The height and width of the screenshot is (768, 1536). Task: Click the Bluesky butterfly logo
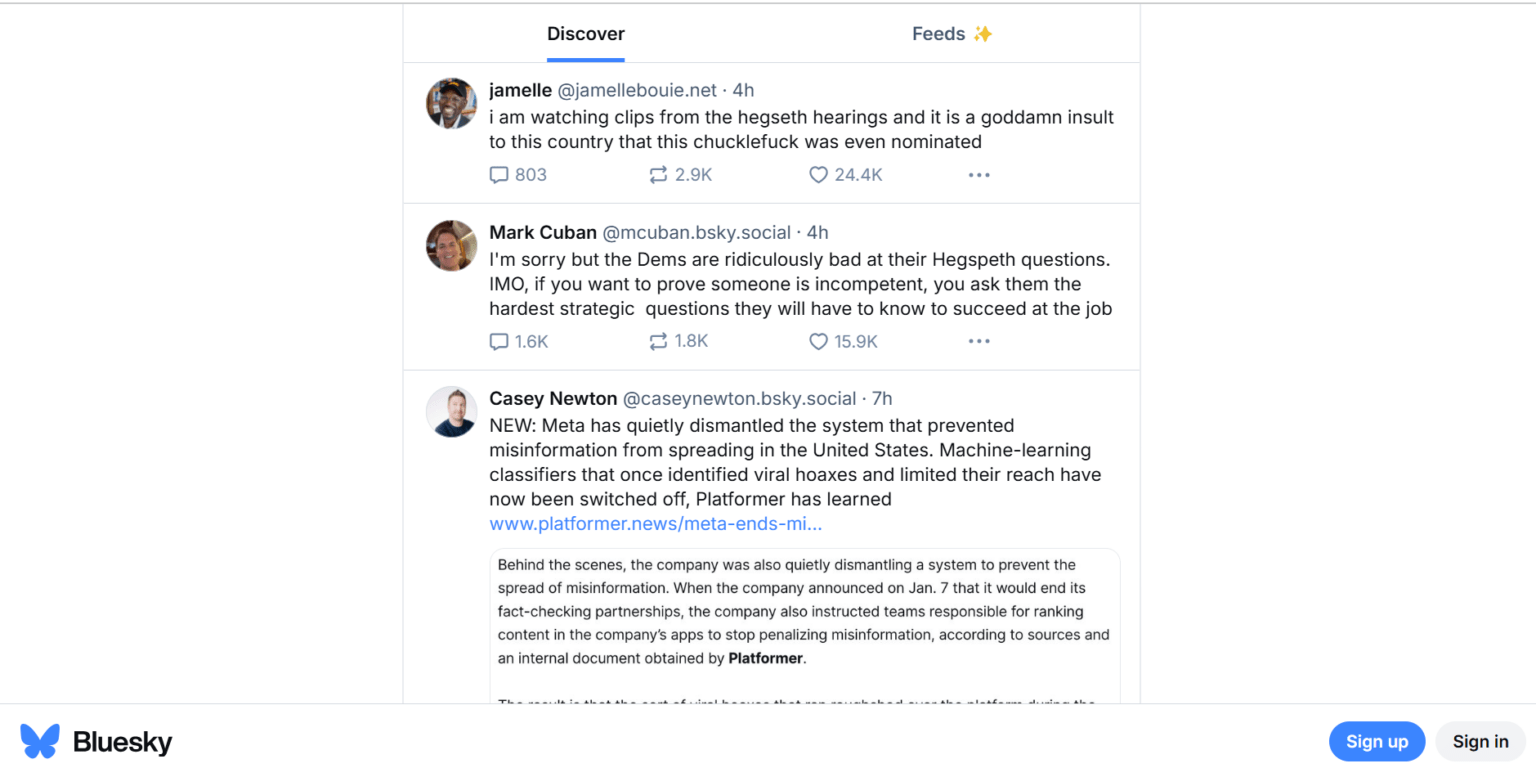point(40,741)
